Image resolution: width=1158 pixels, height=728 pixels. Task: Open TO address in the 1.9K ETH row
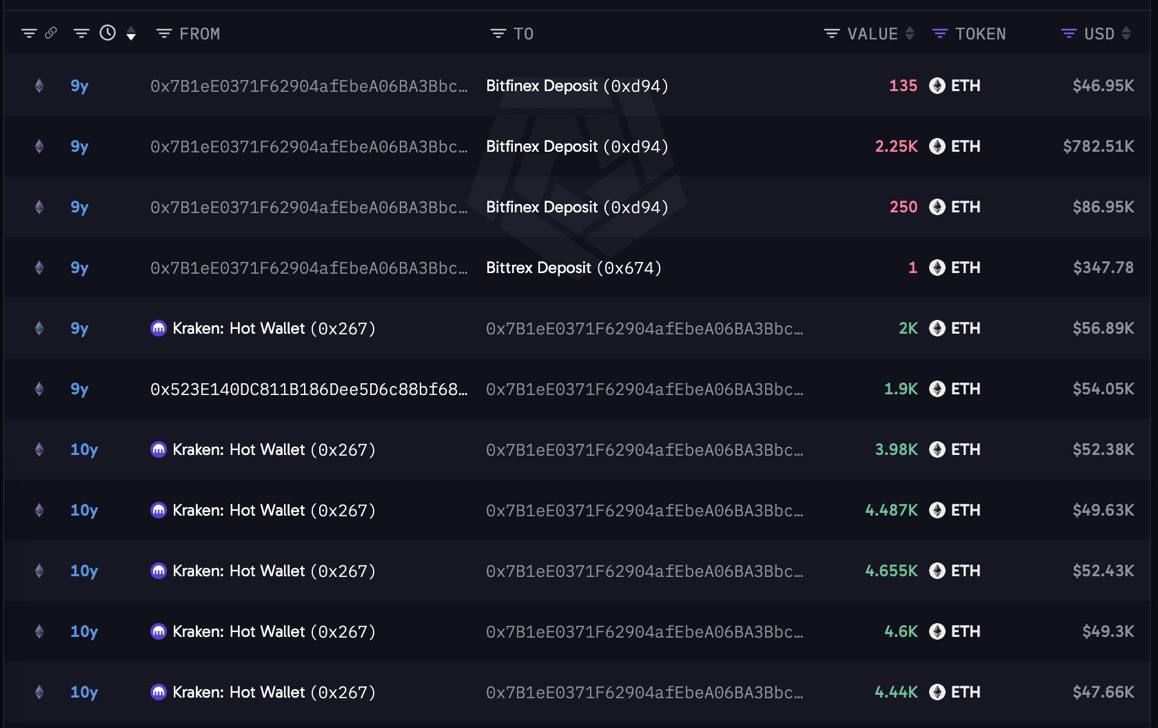point(644,389)
